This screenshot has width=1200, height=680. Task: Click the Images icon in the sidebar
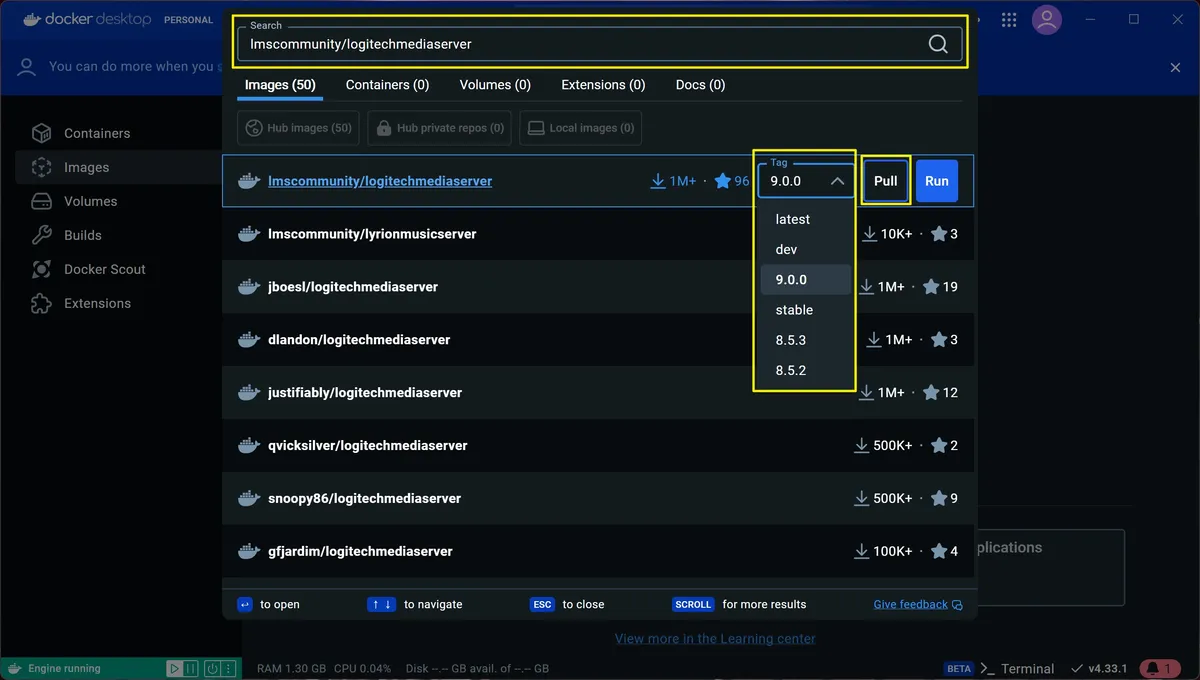(x=41, y=167)
